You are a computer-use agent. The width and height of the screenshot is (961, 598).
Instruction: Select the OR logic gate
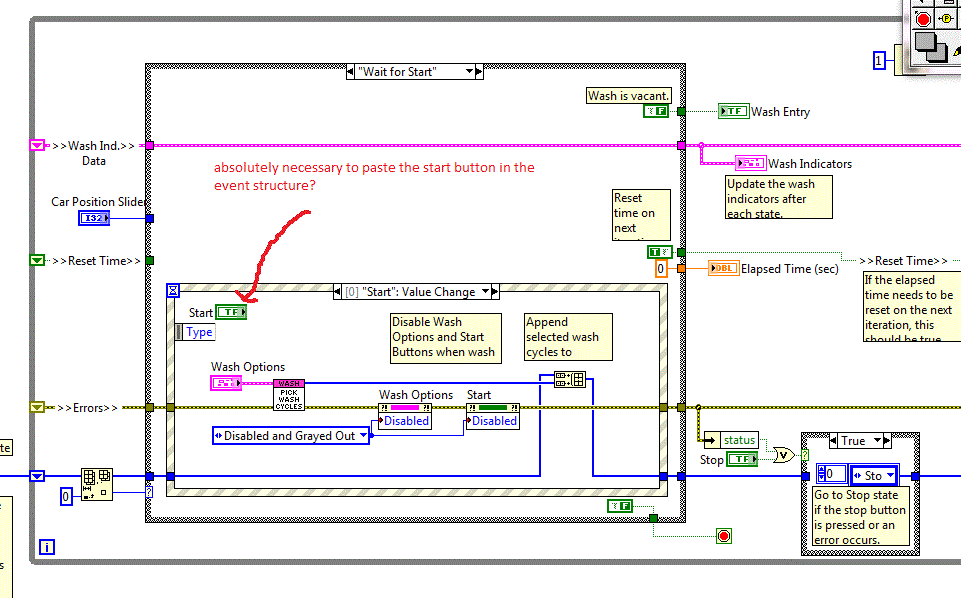784,455
